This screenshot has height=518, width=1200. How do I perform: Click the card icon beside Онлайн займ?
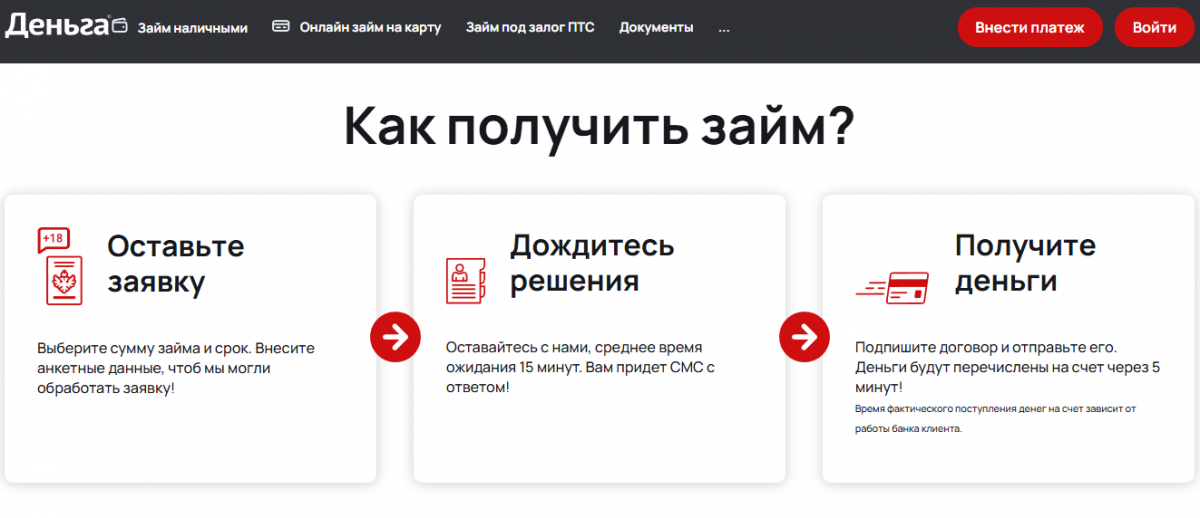281,27
